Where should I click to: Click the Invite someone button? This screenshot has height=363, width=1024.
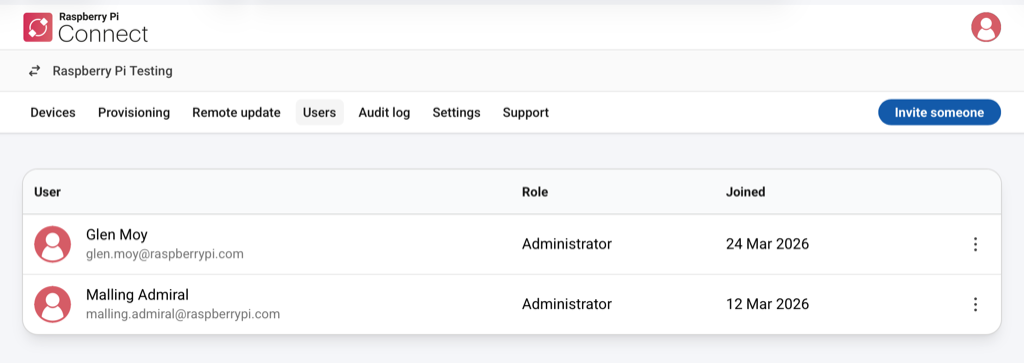click(939, 112)
